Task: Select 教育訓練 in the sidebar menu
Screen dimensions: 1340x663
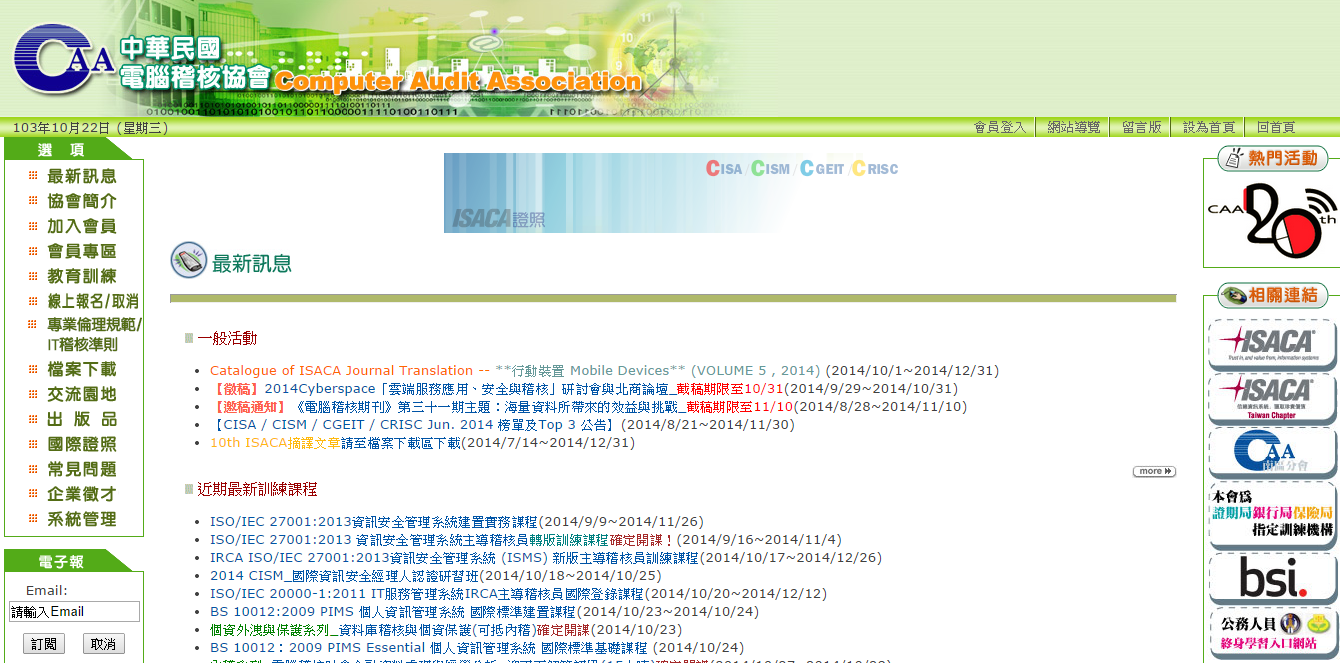Action: 81,276
